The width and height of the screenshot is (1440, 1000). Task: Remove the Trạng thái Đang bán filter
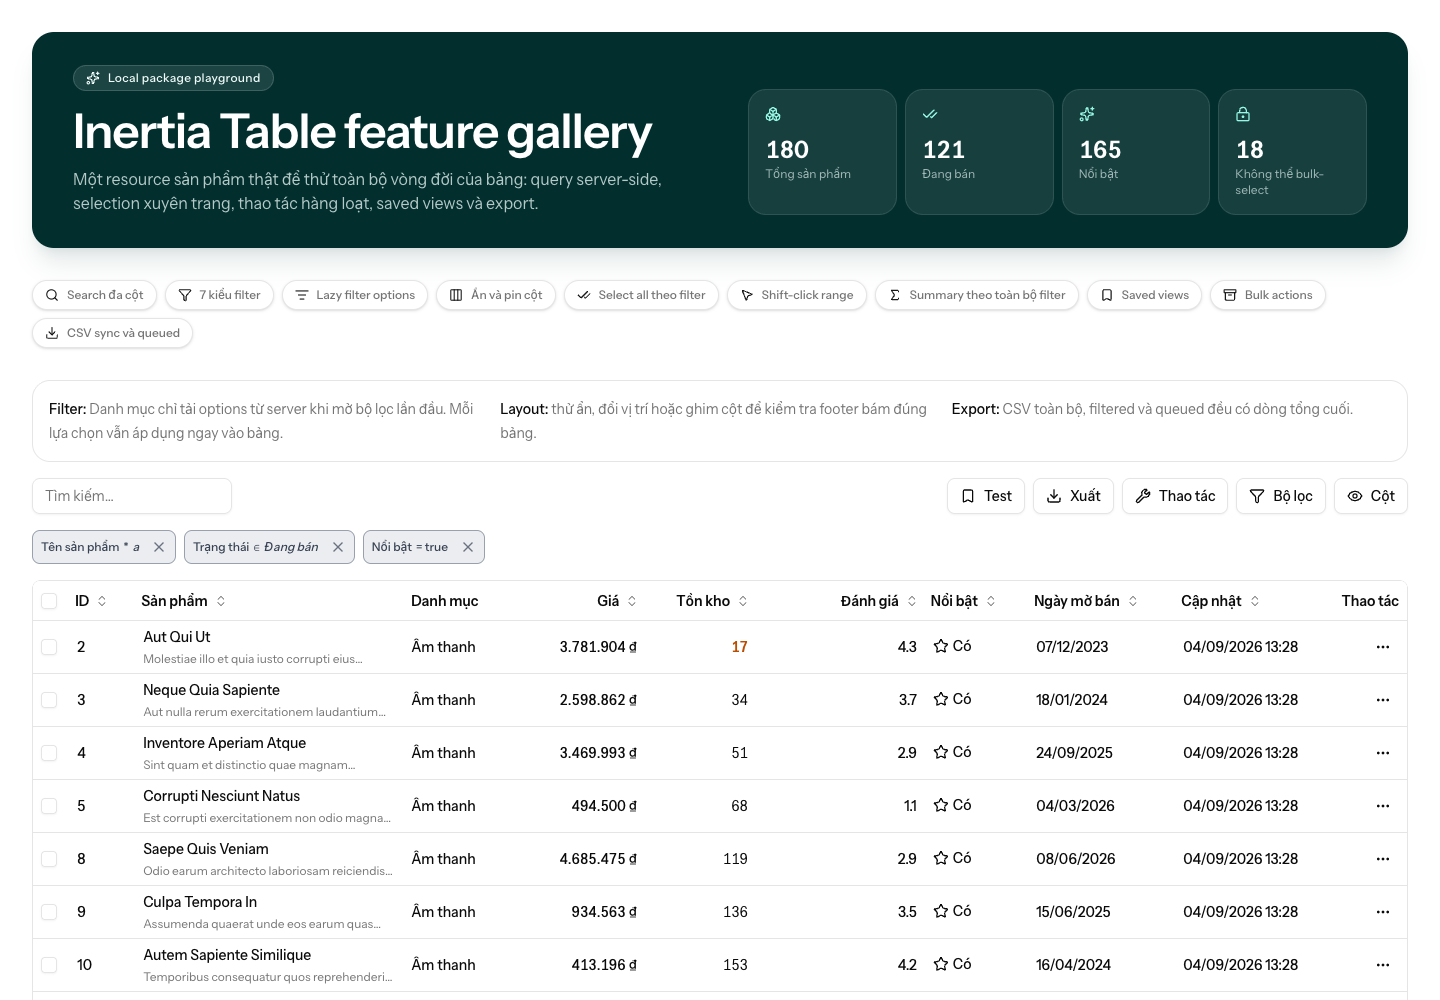[338, 547]
